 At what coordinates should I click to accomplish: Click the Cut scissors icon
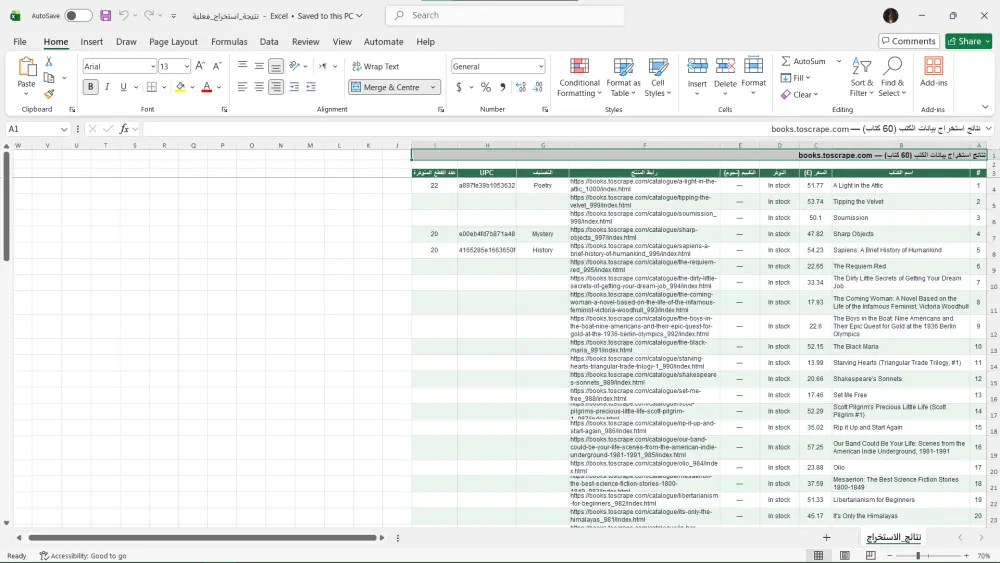coord(49,62)
